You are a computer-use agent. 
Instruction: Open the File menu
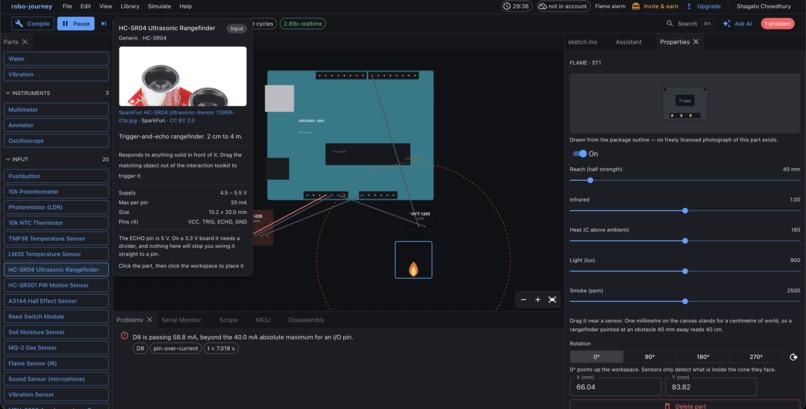pyautogui.click(x=67, y=6)
